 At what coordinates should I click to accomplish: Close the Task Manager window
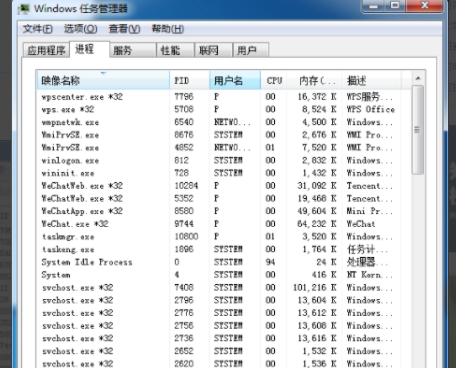(425, 6)
